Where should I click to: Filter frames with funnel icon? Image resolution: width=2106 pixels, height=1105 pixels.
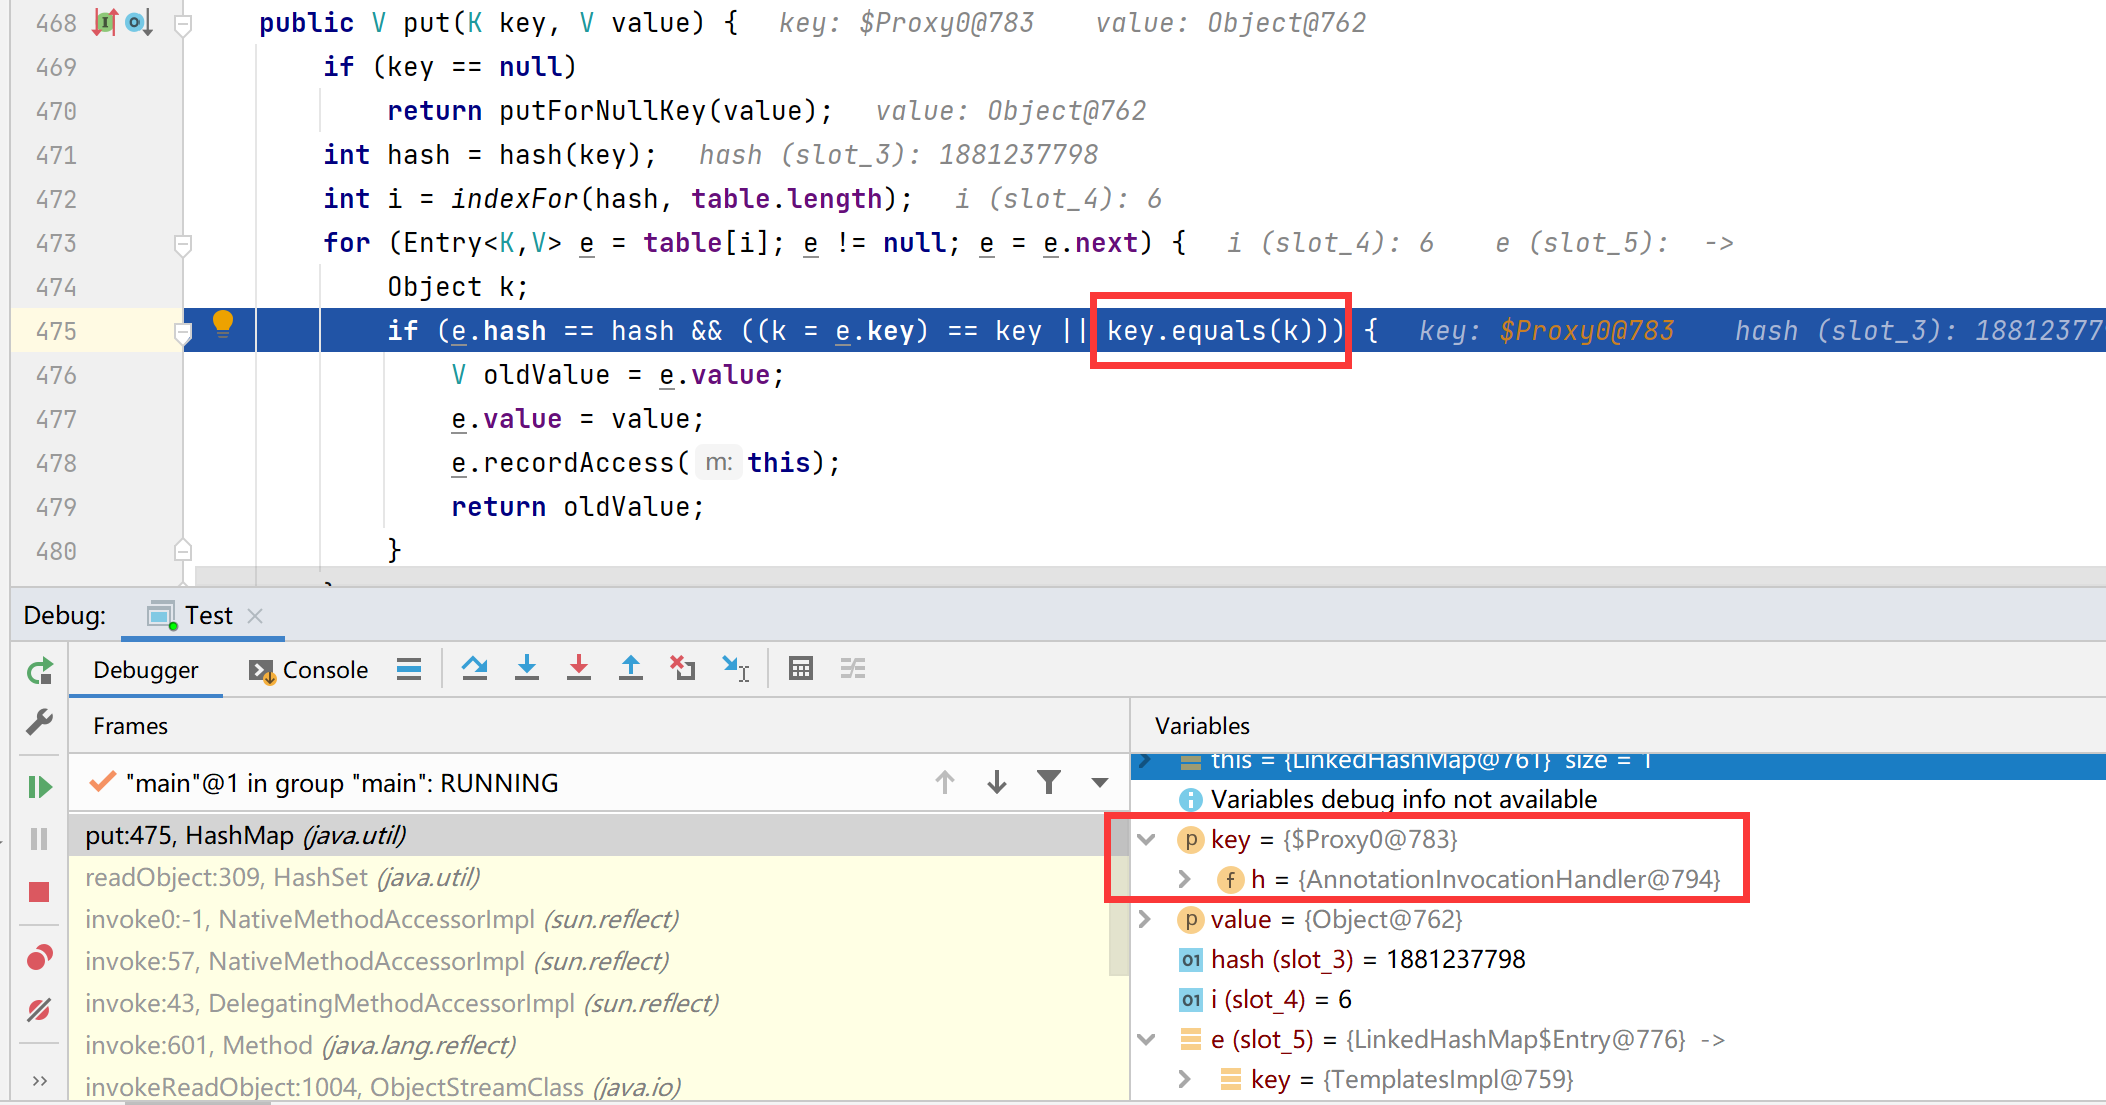tap(1049, 782)
